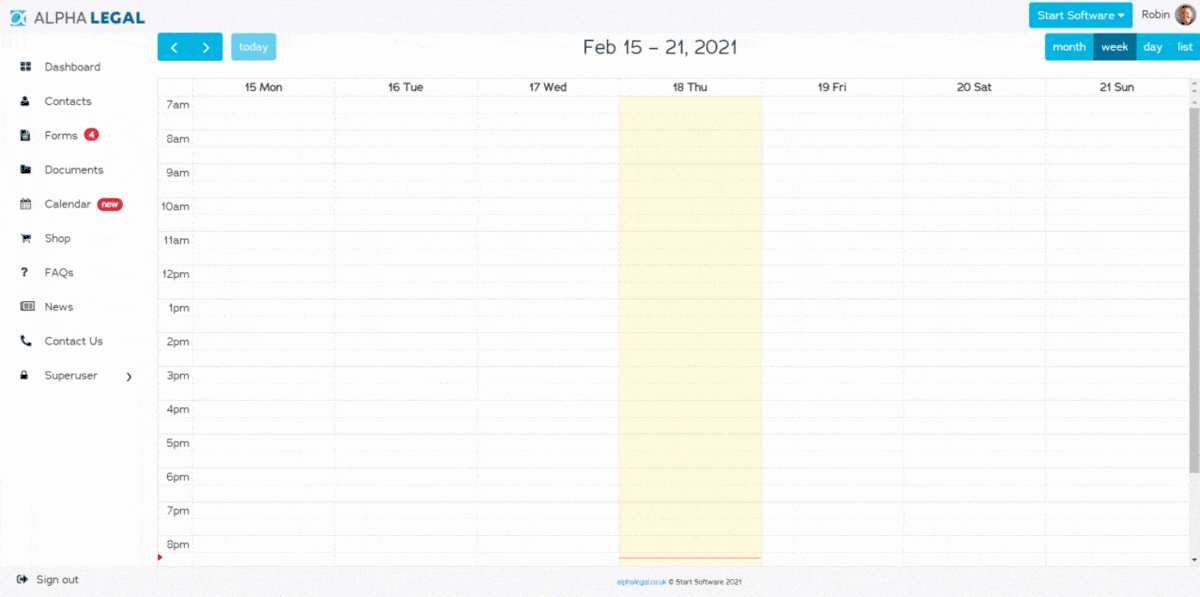Click the Forms document icon
The height and width of the screenshot is (597, 1200).
[x=26, y=135]
